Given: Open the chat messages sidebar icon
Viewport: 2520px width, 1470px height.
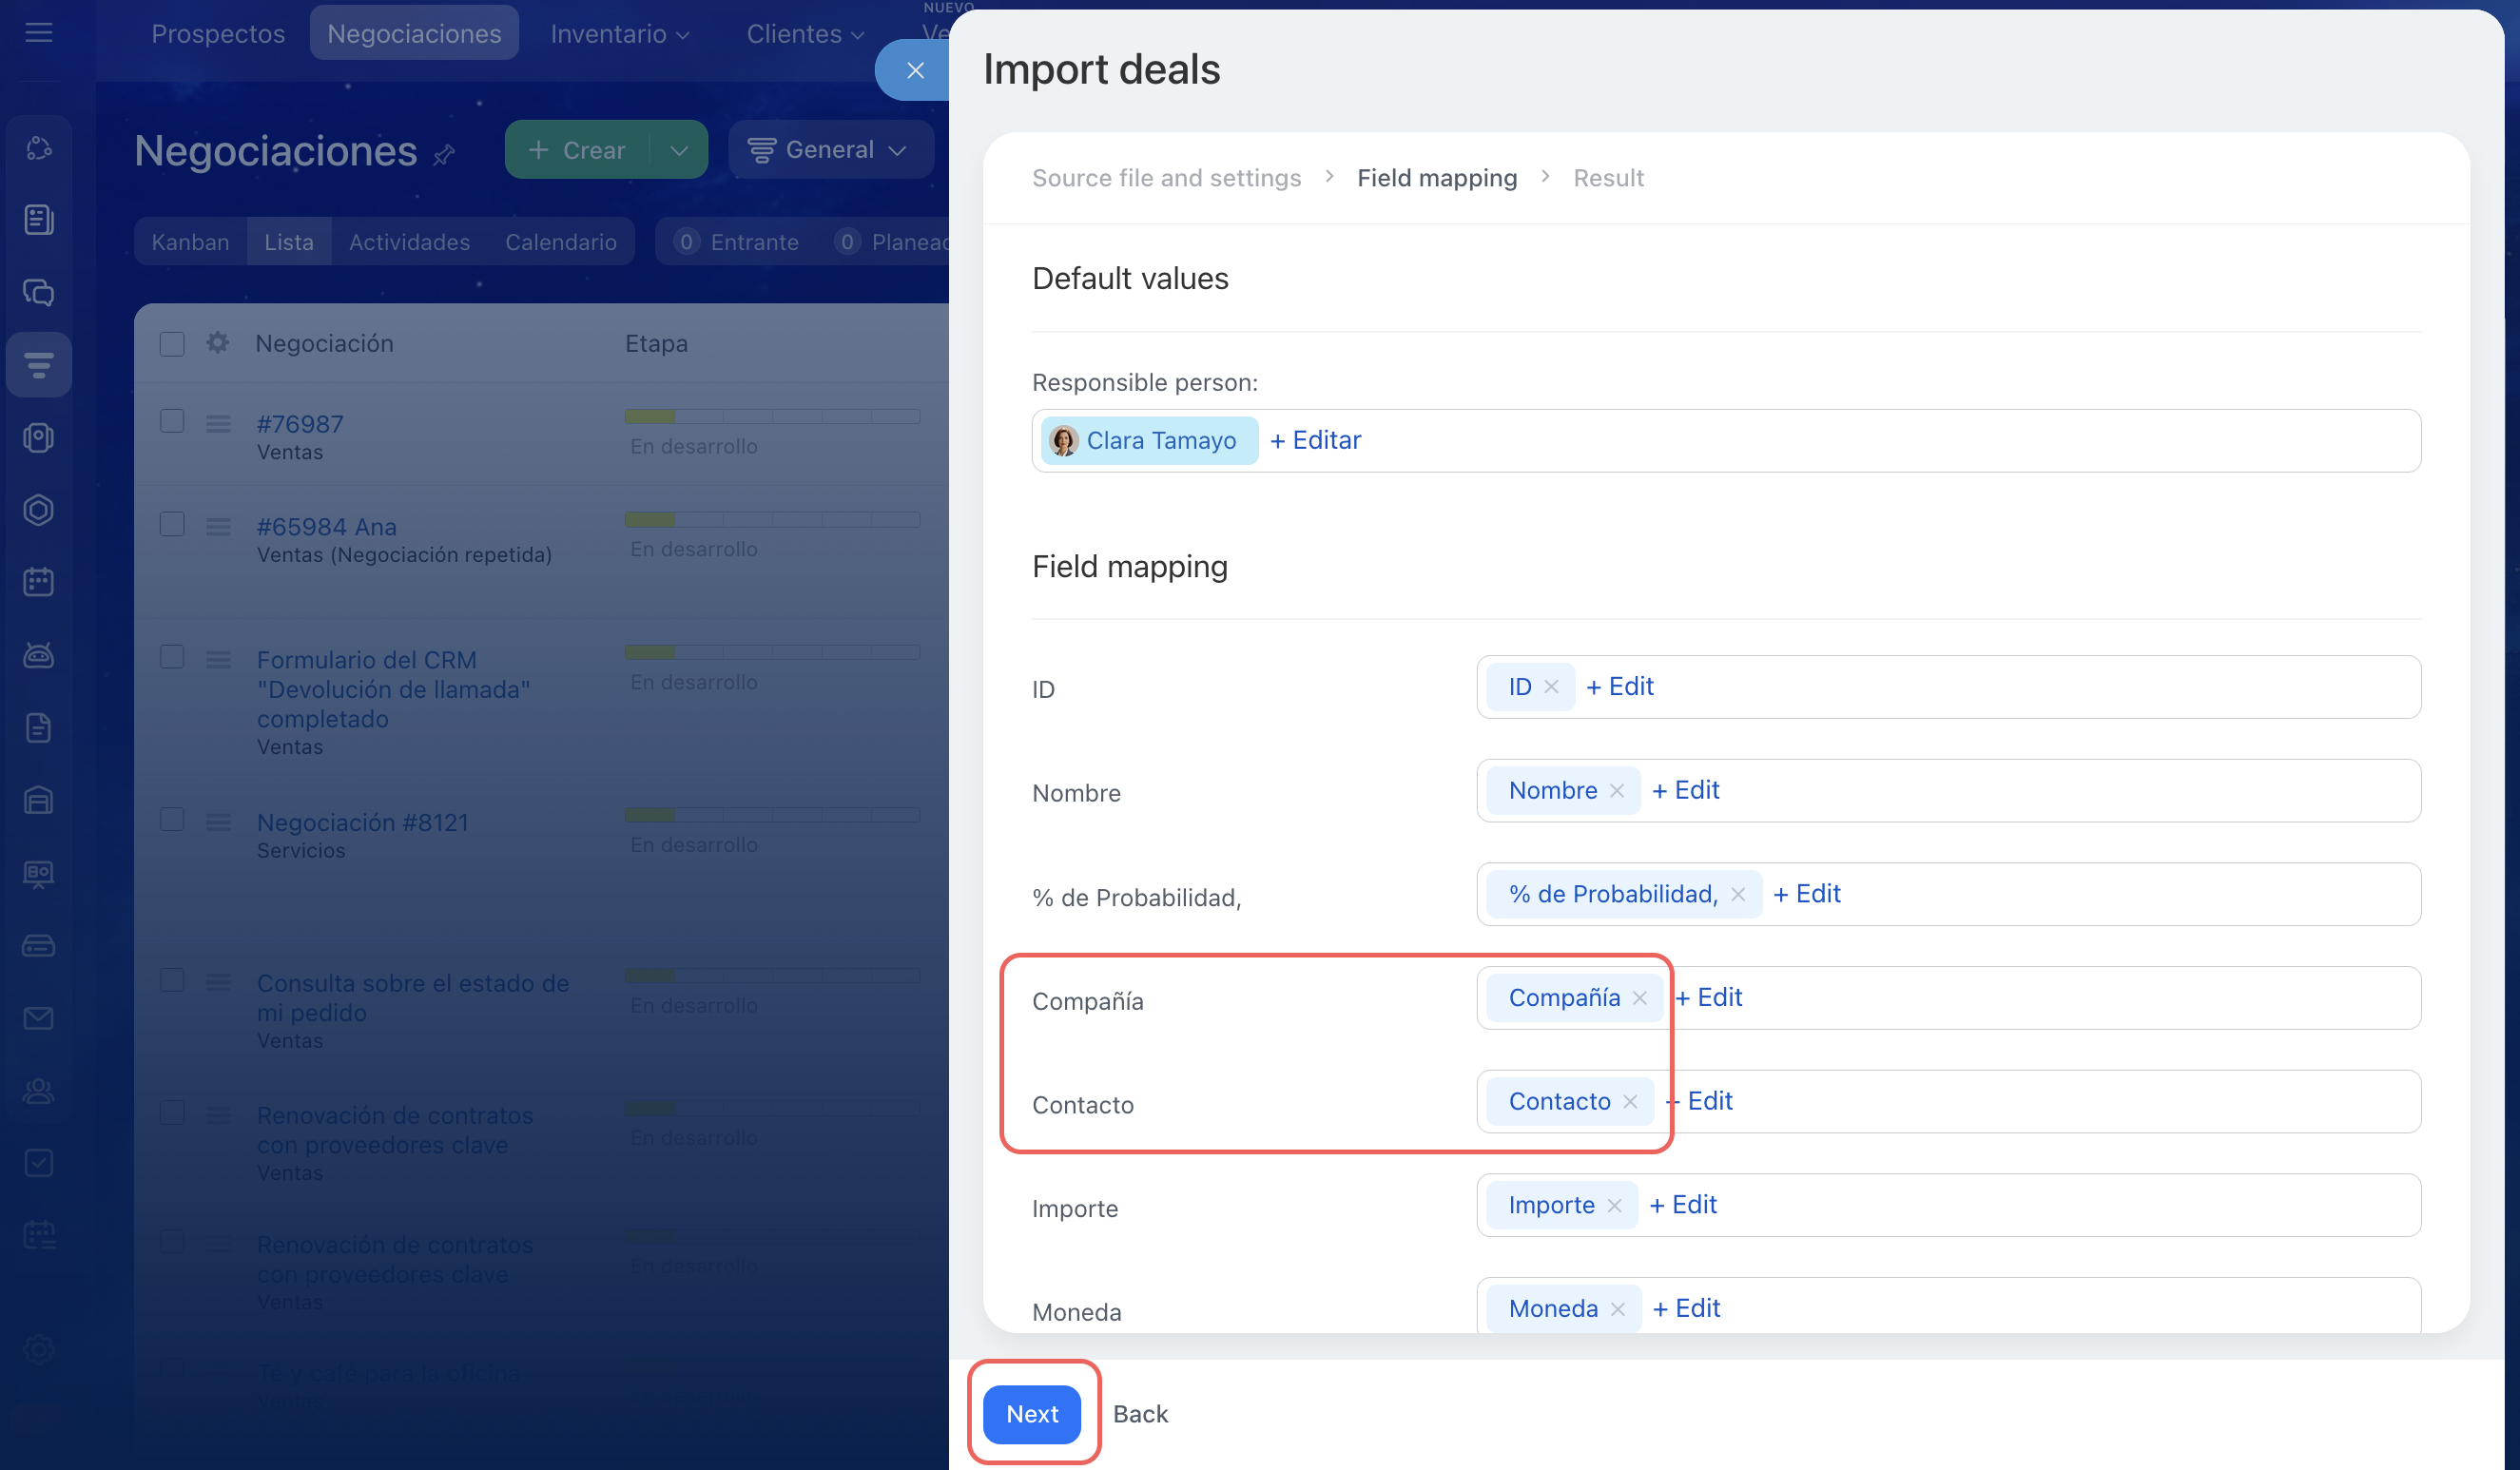Looking at the screenshot, I should (x=38, y=292).
